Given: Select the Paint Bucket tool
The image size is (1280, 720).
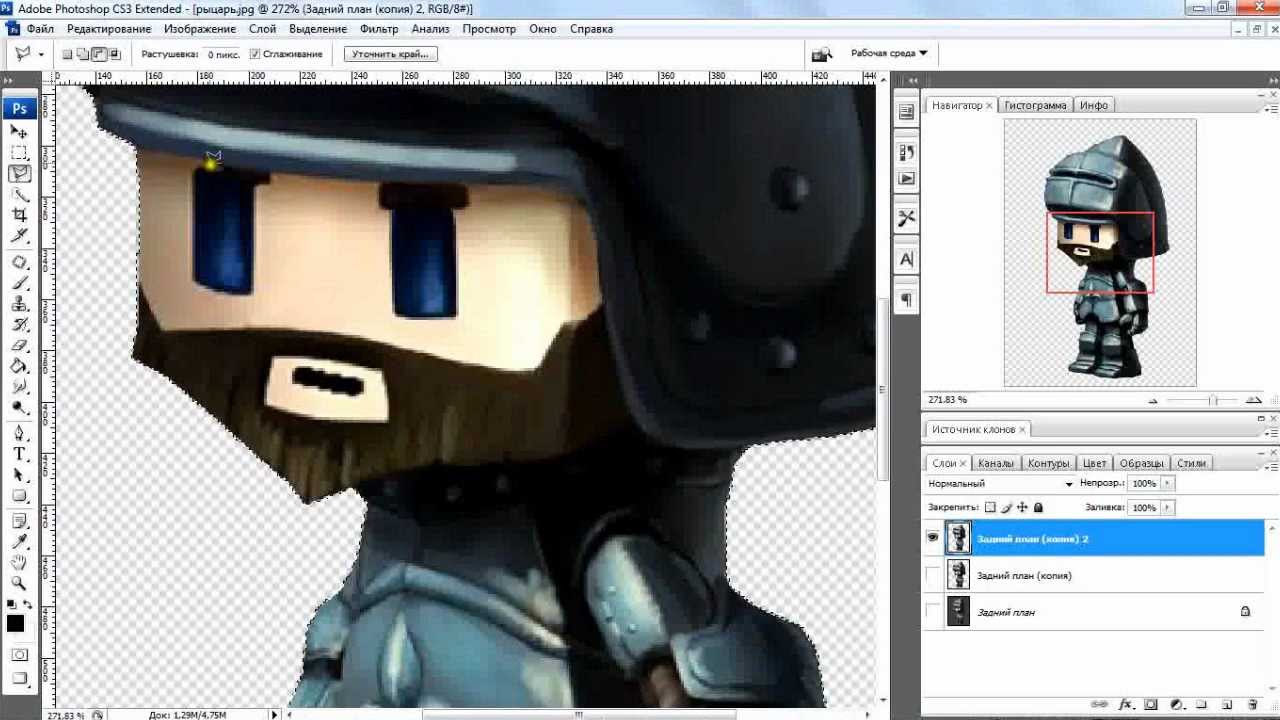Looking at the screenshot, I should [19, 367].
